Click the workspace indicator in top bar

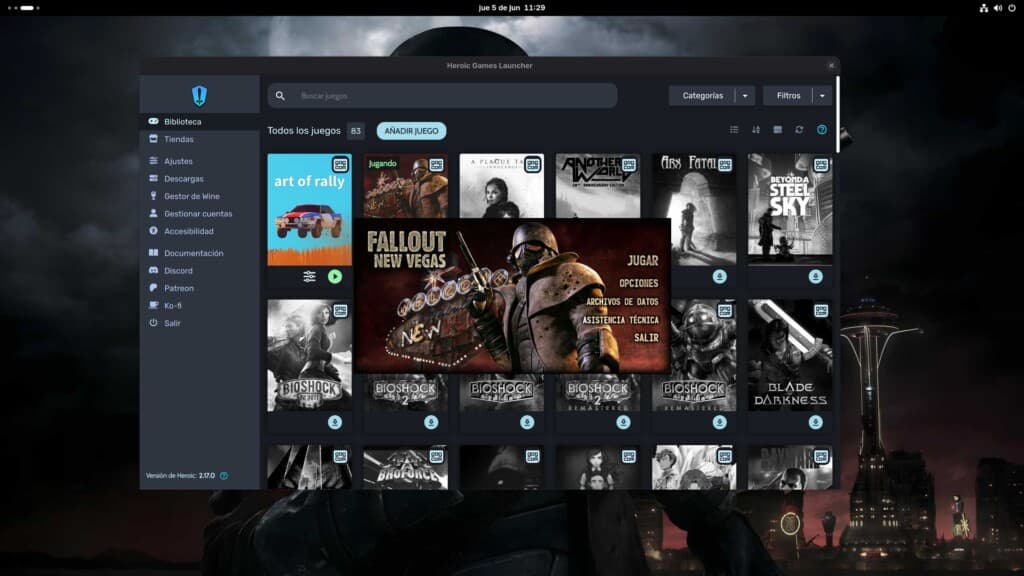[x=24, y=8]
